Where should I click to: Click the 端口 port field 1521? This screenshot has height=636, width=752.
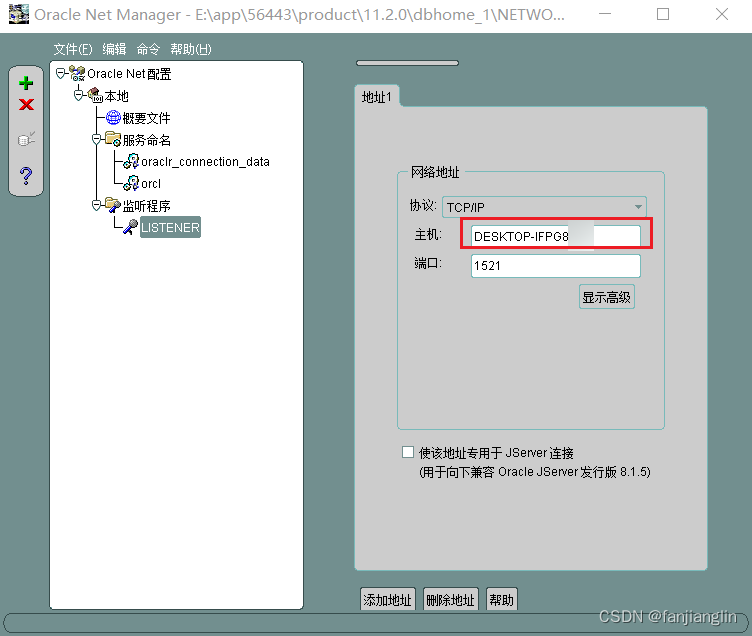click(556, 266)
